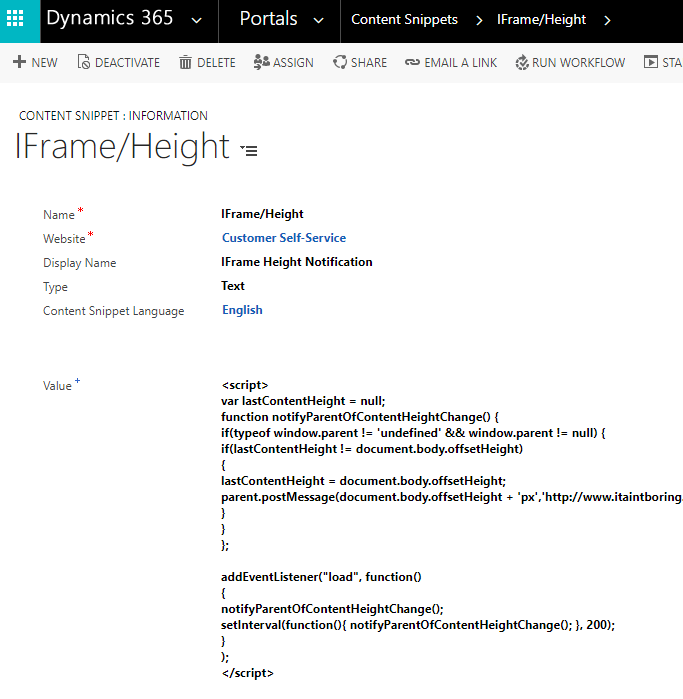Click the Assign people icon
683x699 pixels.
(261, 62)
